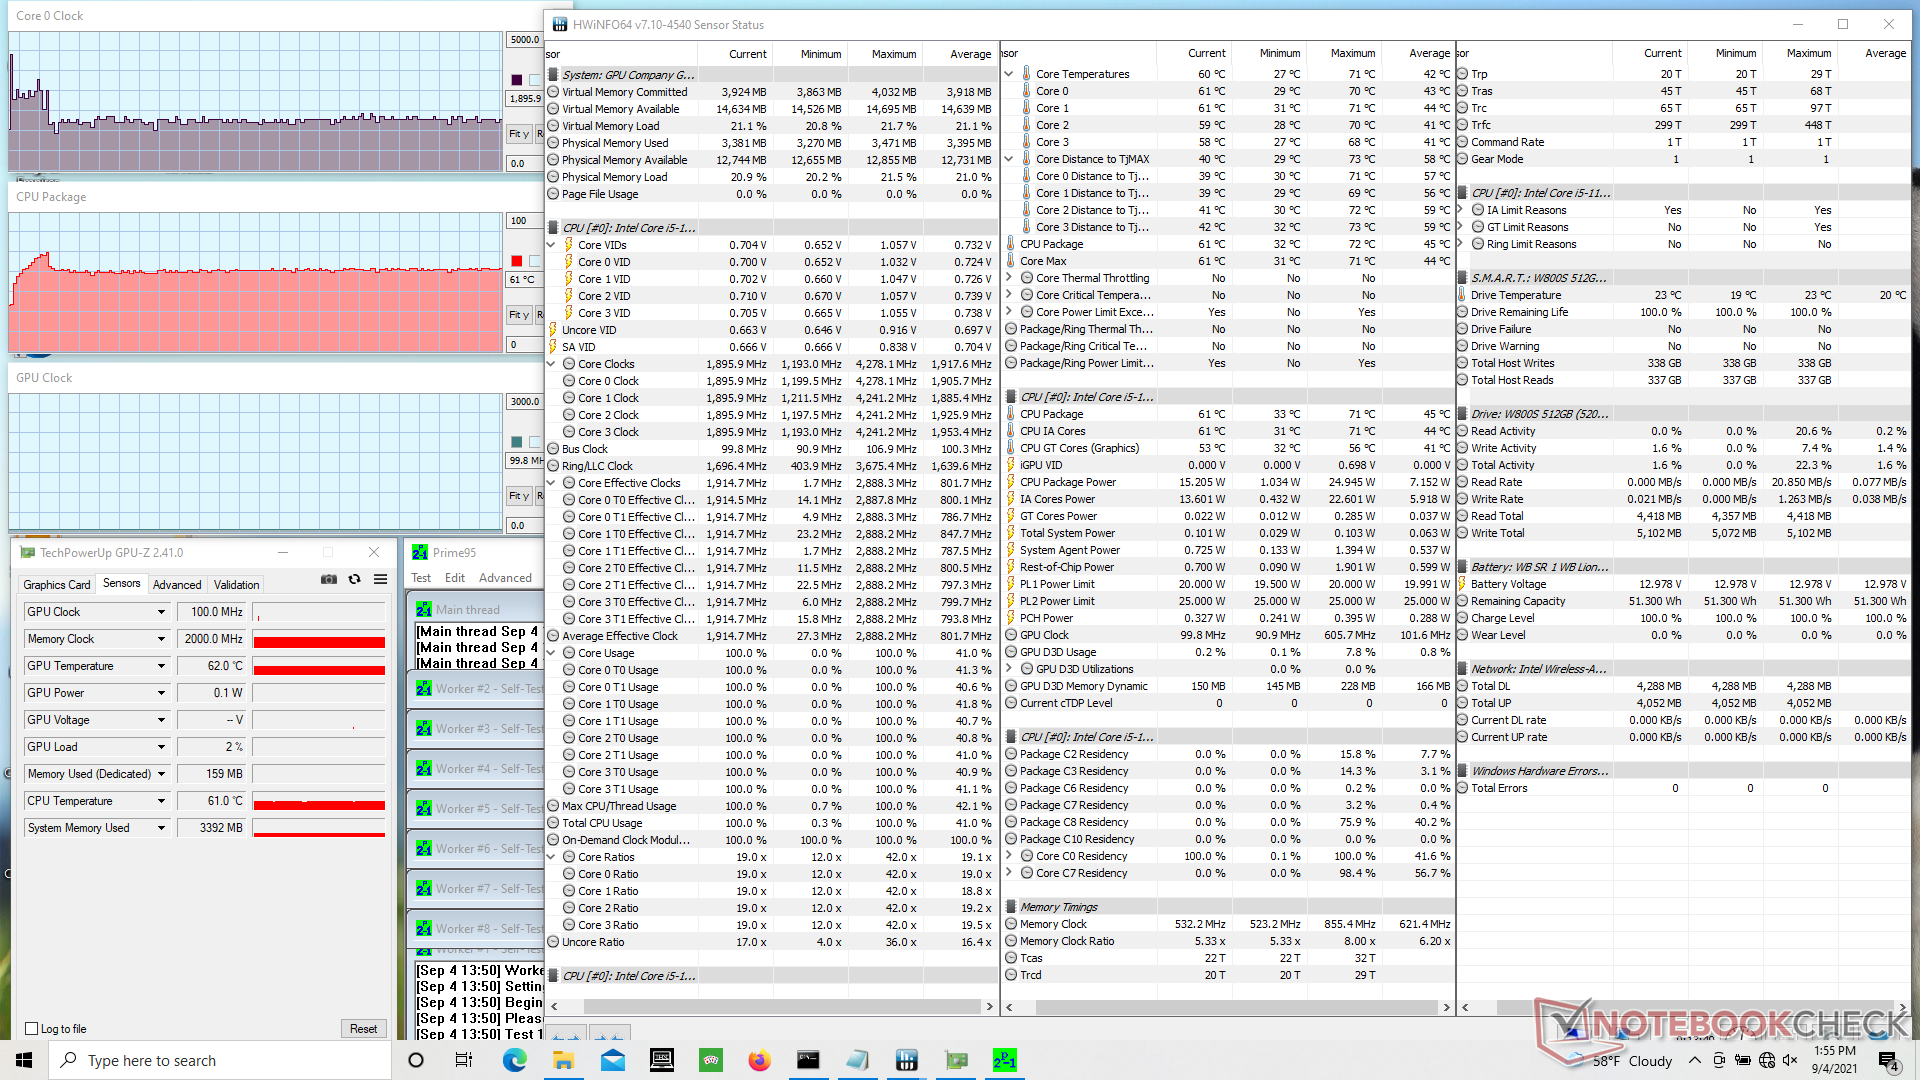Image resolution: width=1920 pixels, height=1080 pixels.
Task: Open the System Memory Used dropdown in GPU-Z
Action: pos(161,828)
